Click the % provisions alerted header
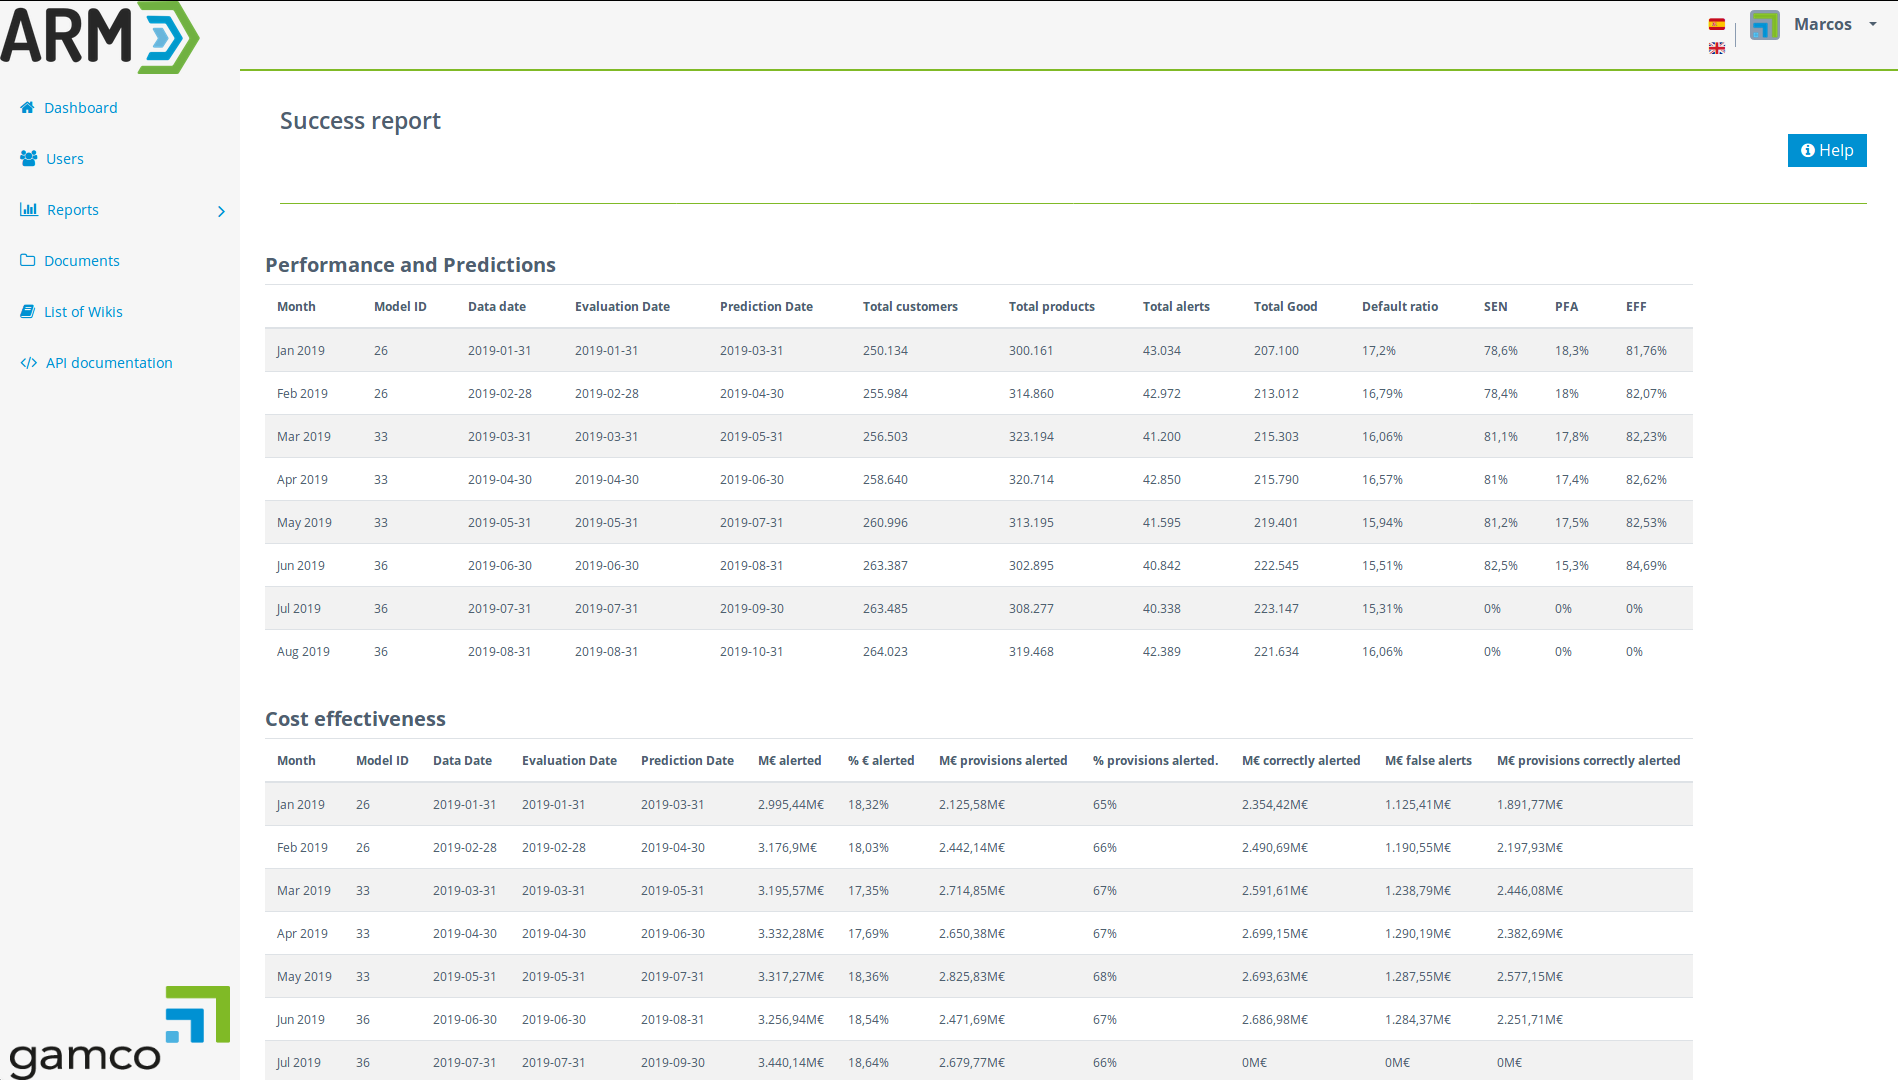The image size is (1898, 1080). point(1155,761)
